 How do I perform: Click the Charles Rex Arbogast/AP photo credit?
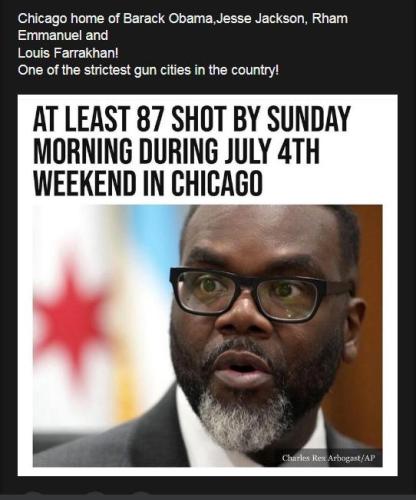click(x=329, y=458)
